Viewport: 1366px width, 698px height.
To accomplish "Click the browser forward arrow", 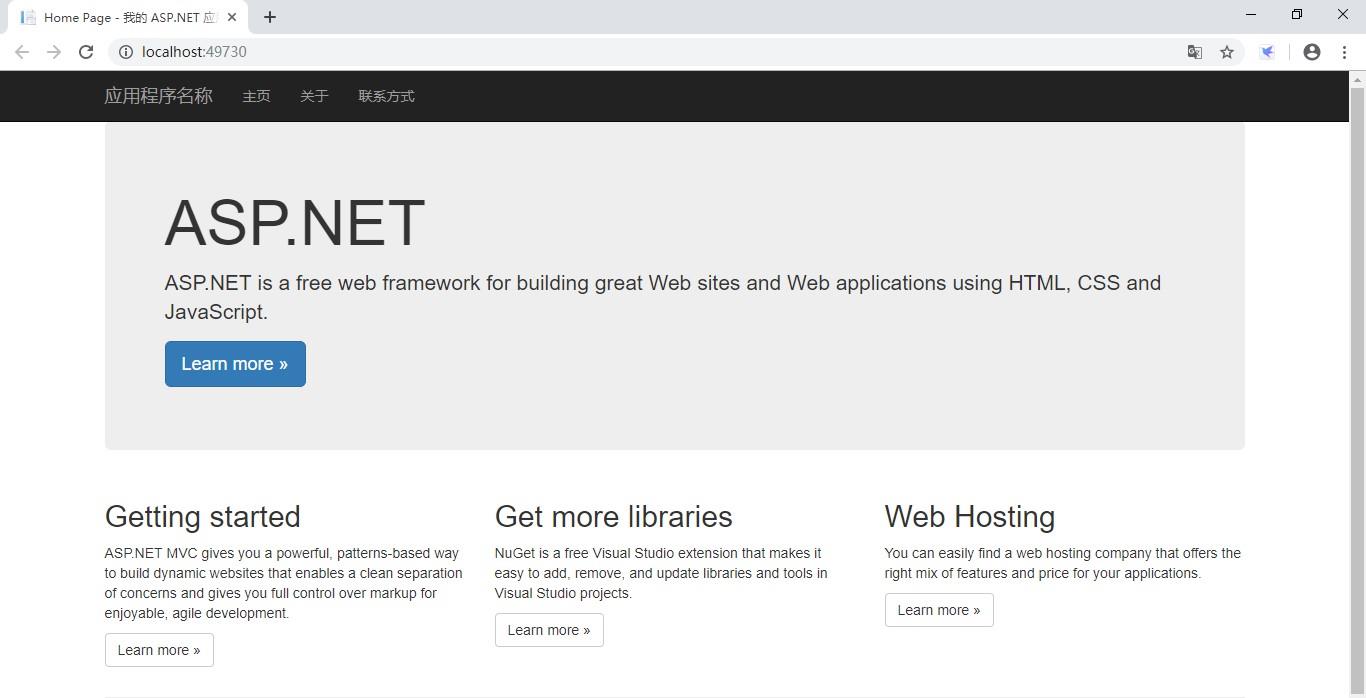I will pos(54,52).
